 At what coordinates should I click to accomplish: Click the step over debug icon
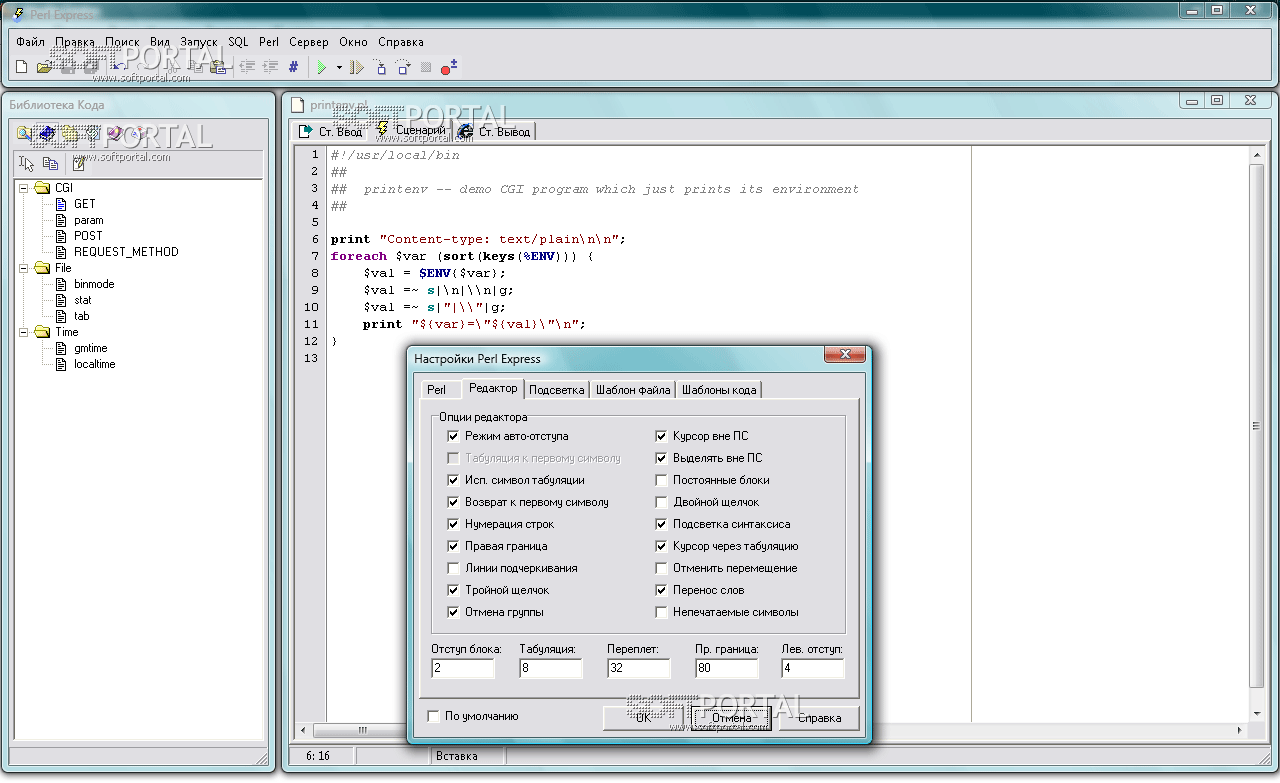coord(403,67)
